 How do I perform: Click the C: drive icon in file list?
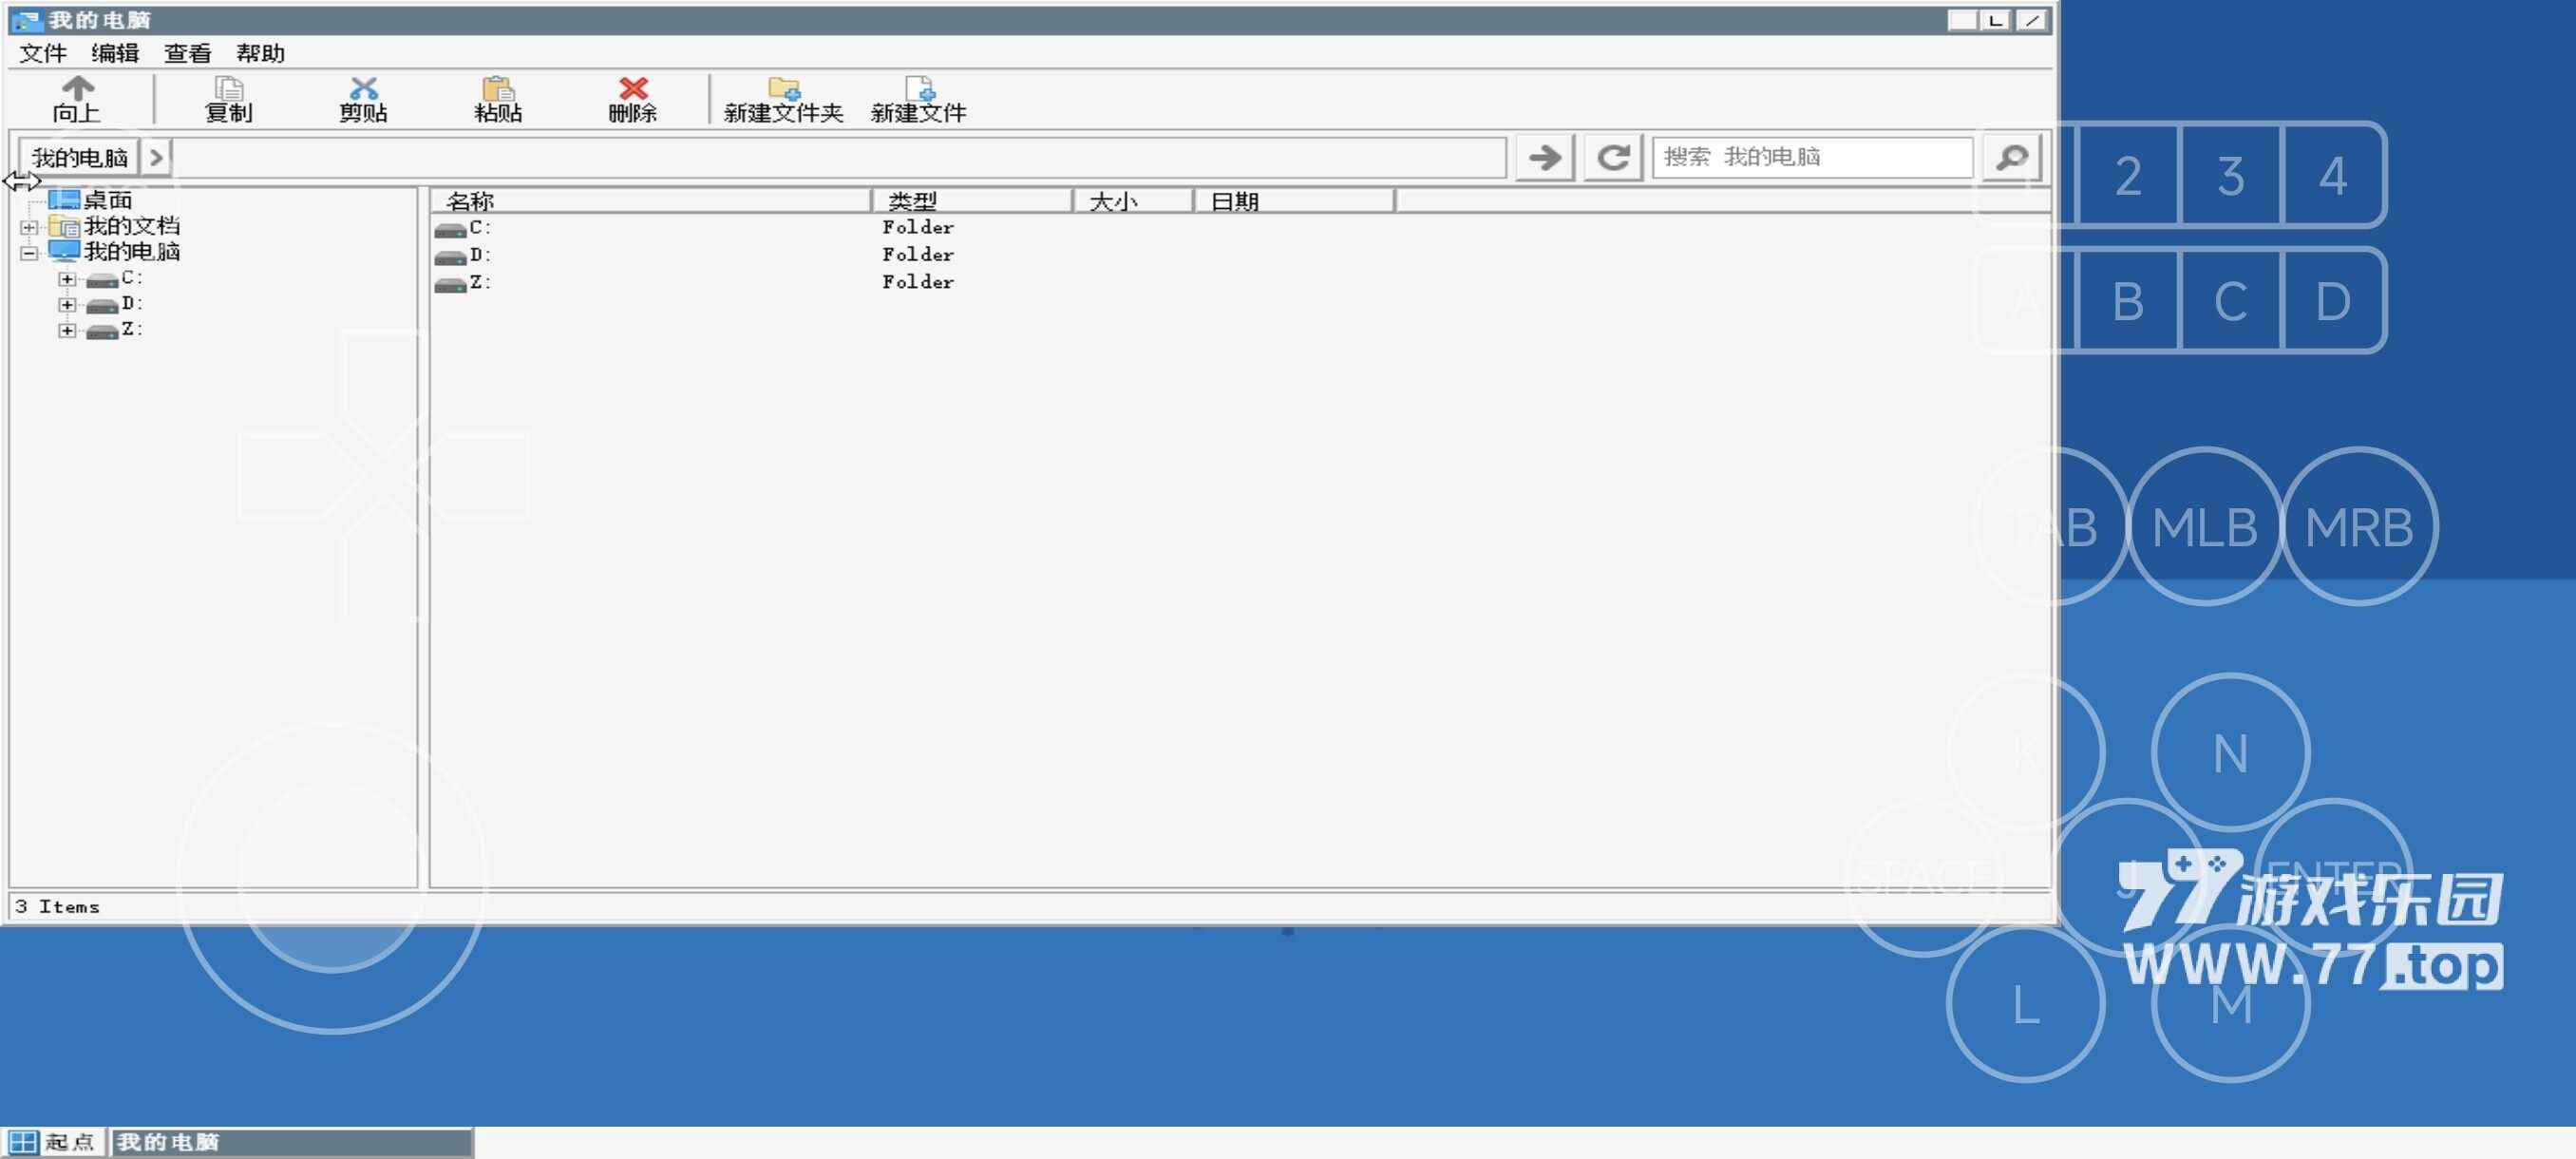[x=450, y=230]
